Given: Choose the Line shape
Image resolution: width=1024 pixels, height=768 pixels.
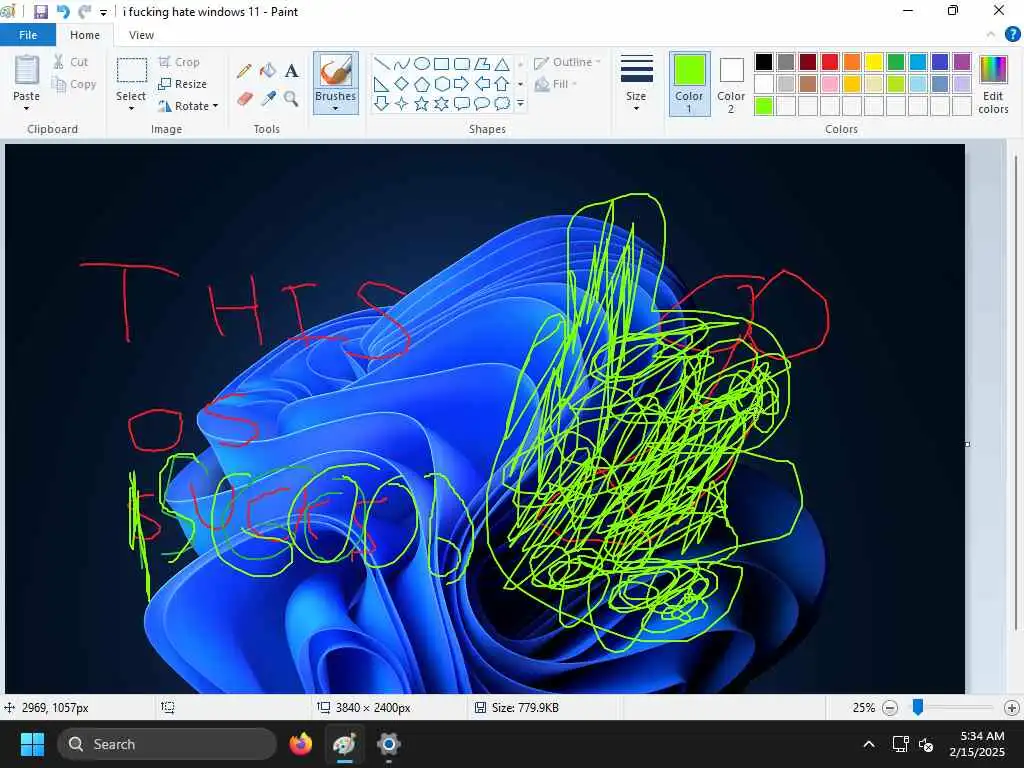Looking at the screenshot, I should (x=382, y=63).
